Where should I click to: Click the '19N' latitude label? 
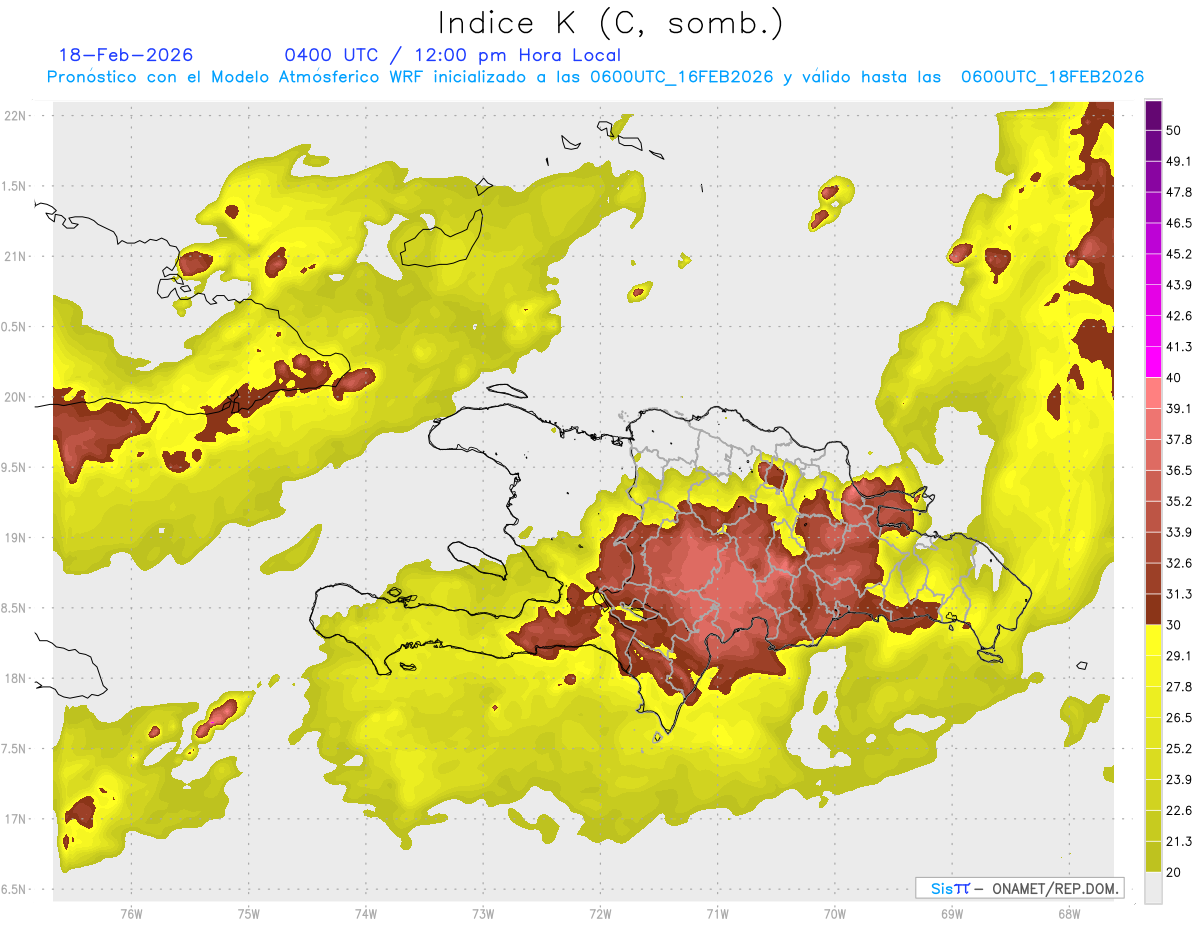(17, 538)
